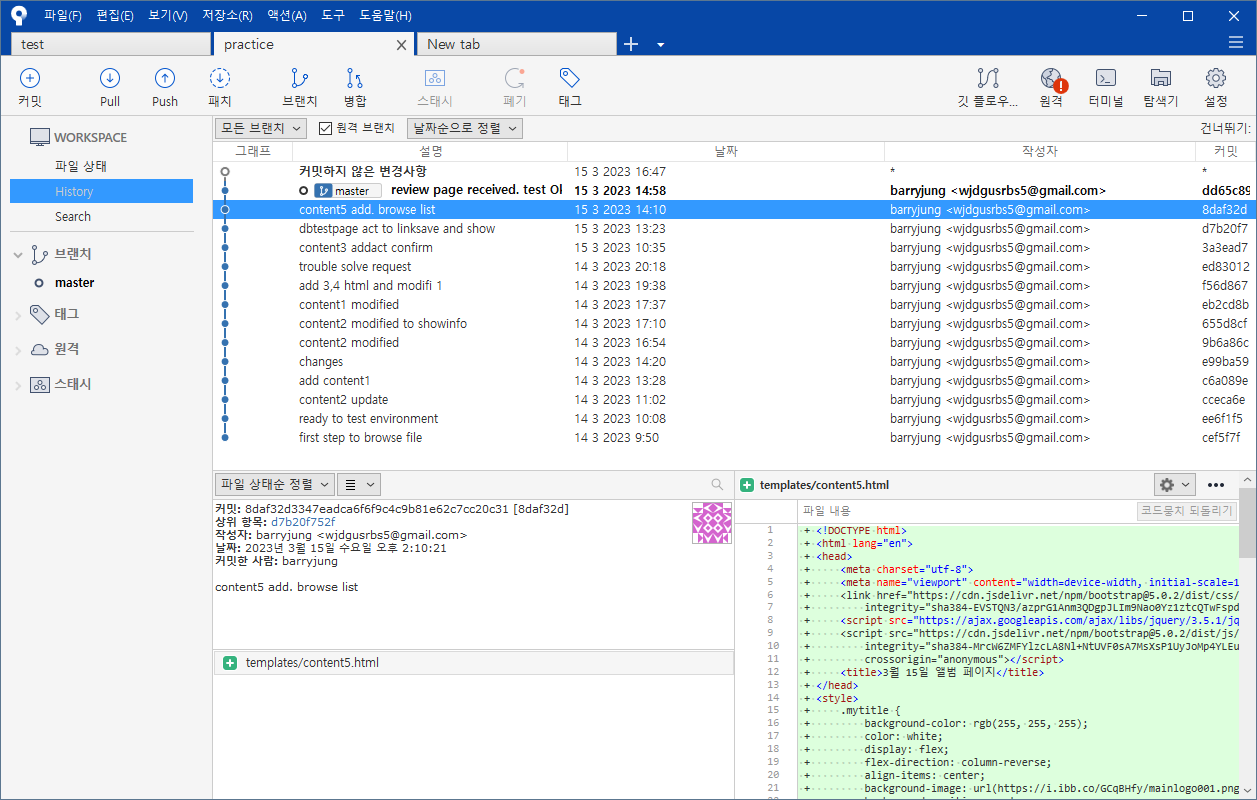This screenshot has width=1257, height=800.
Task: Open the File (파일) menu
Action: pyautogui.click(x=63, y=16)
